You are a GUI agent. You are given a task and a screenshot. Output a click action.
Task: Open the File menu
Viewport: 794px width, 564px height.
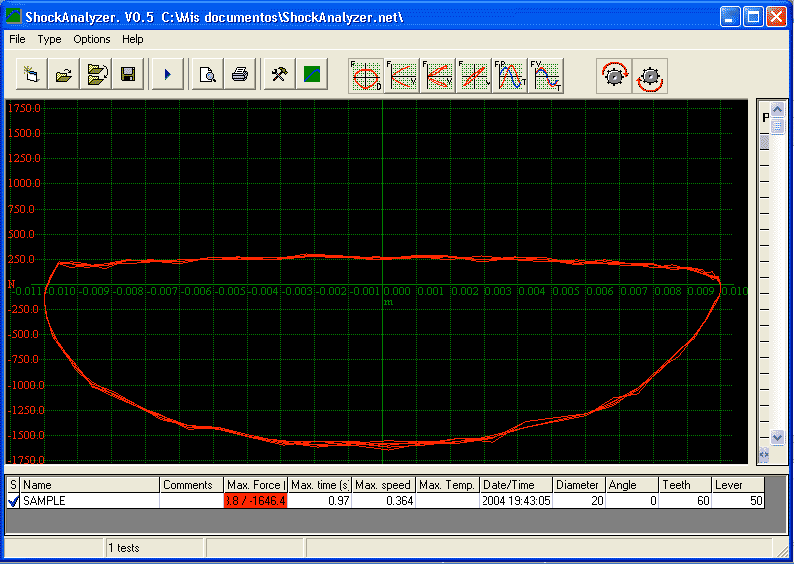coord(17,39)
